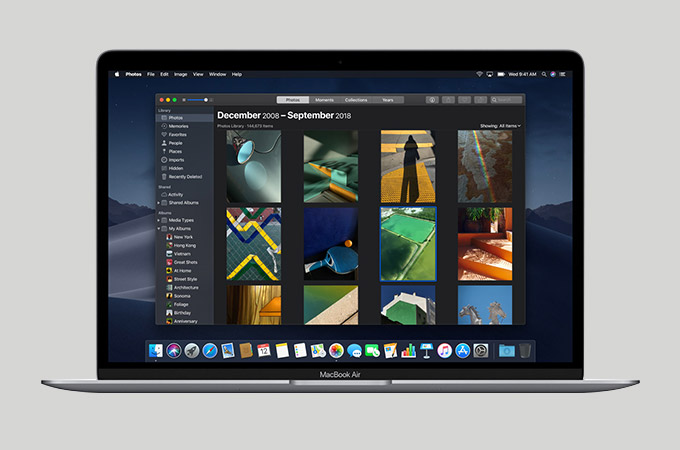The width and height of the screenshot is (680, 450).
Task: Select the Great Shots album
Action: click(x=182, y=262)
